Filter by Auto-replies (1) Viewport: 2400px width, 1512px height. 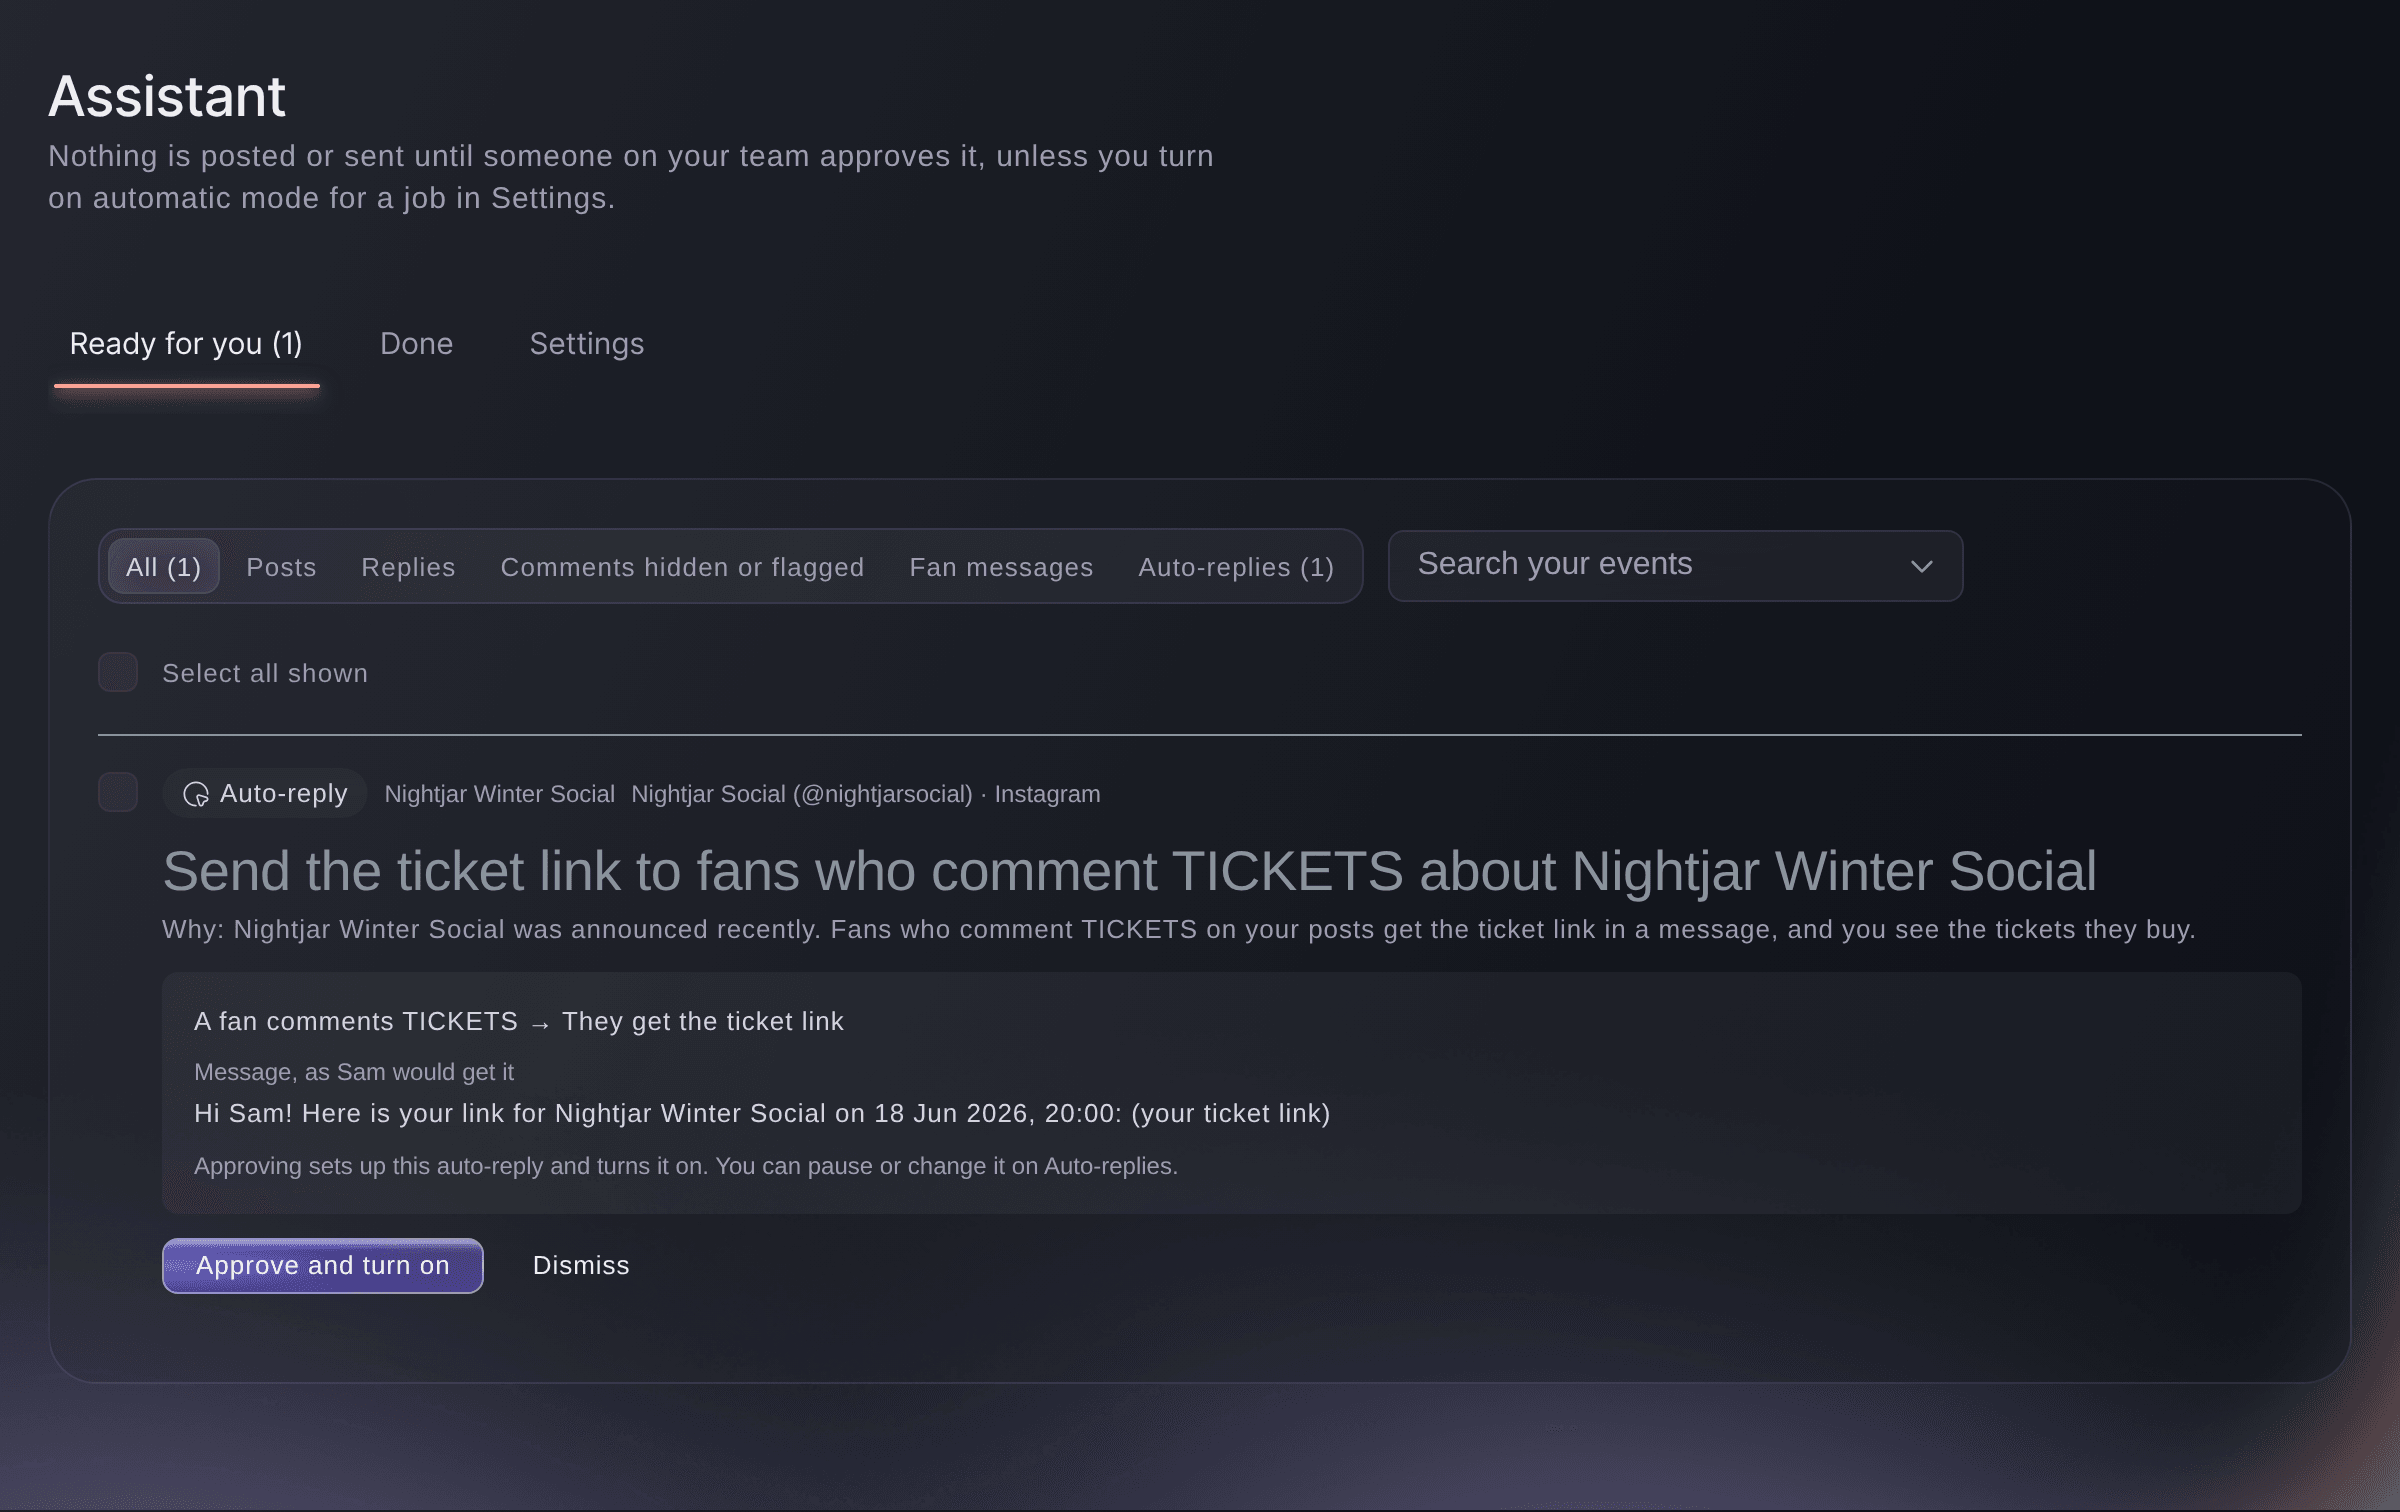tap(1236, 567)
